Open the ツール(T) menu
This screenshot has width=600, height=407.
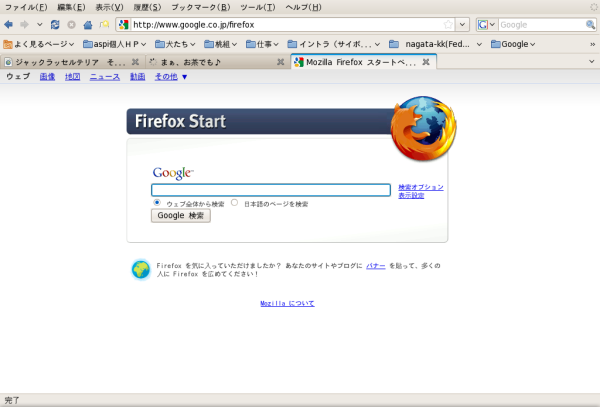tap(258, 7)
